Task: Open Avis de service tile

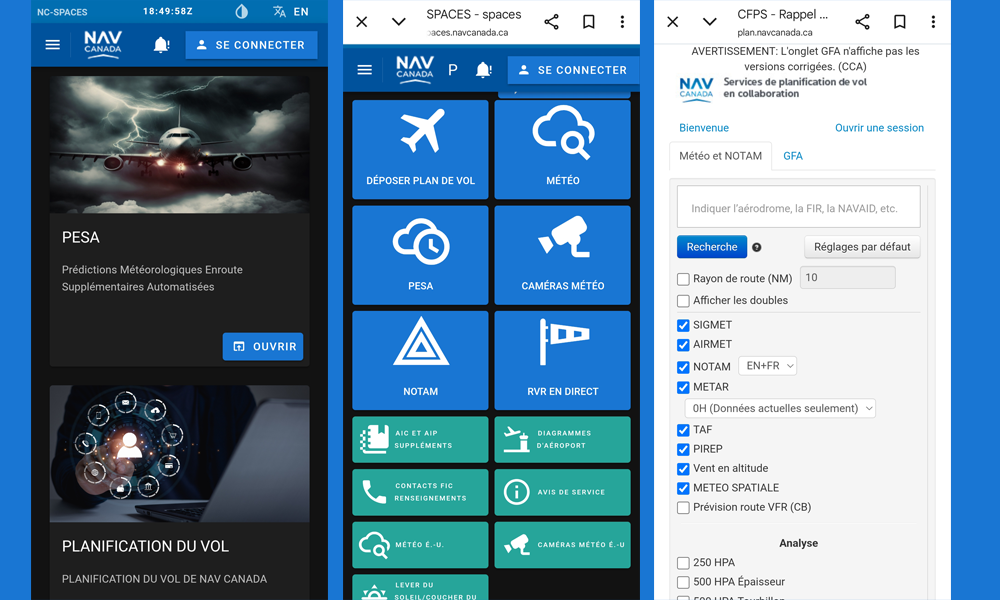Action: [562, 492]
